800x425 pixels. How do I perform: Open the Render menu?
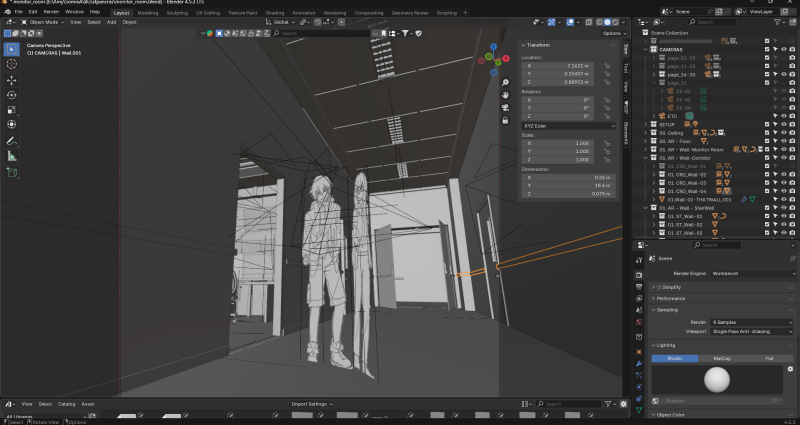tap(52, 12)
